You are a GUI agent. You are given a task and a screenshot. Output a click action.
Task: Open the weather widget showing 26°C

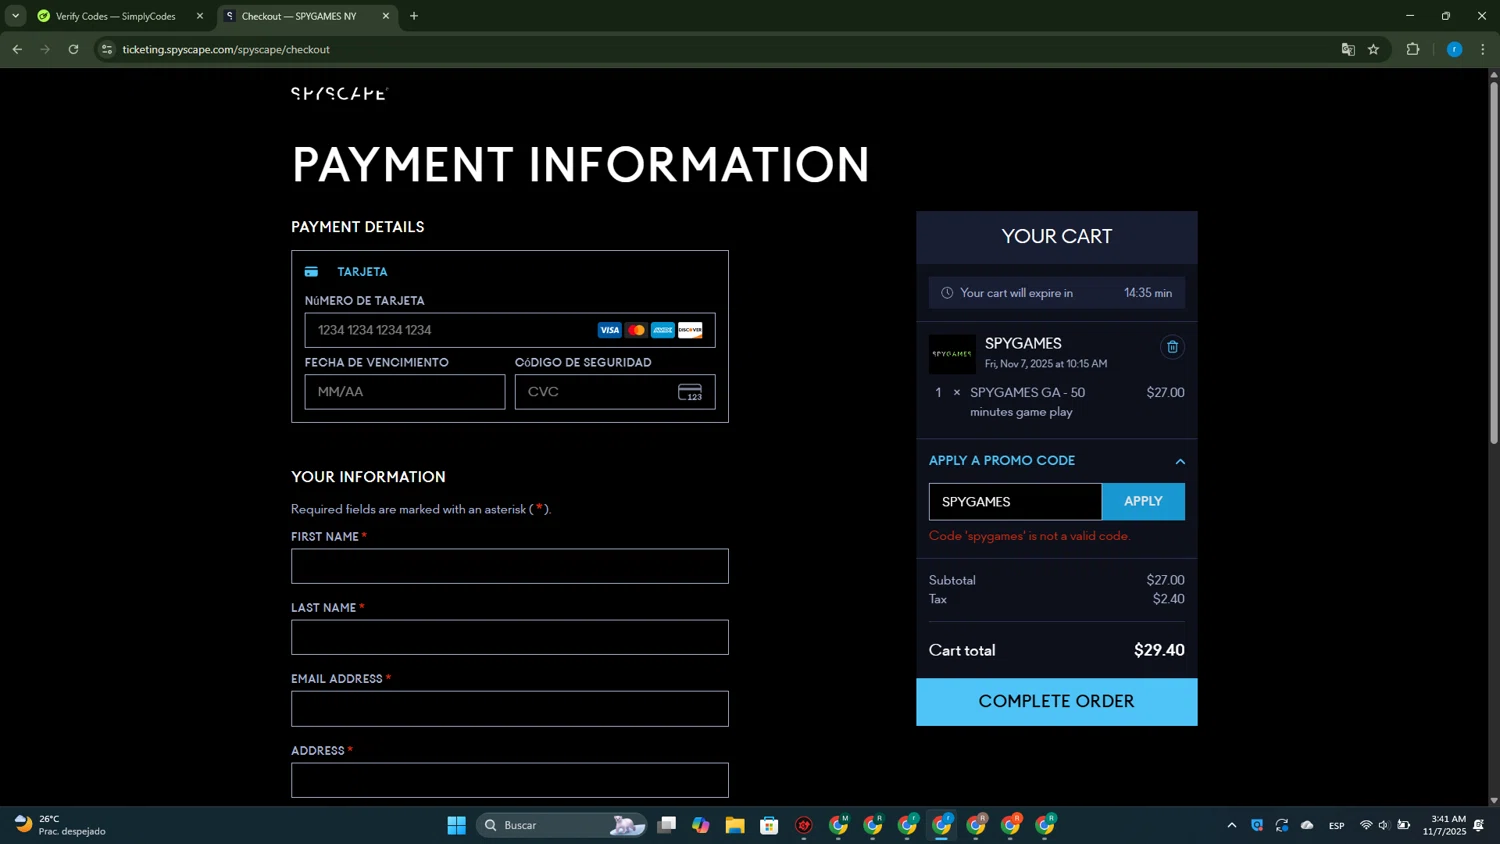click(x=60, y=825)
